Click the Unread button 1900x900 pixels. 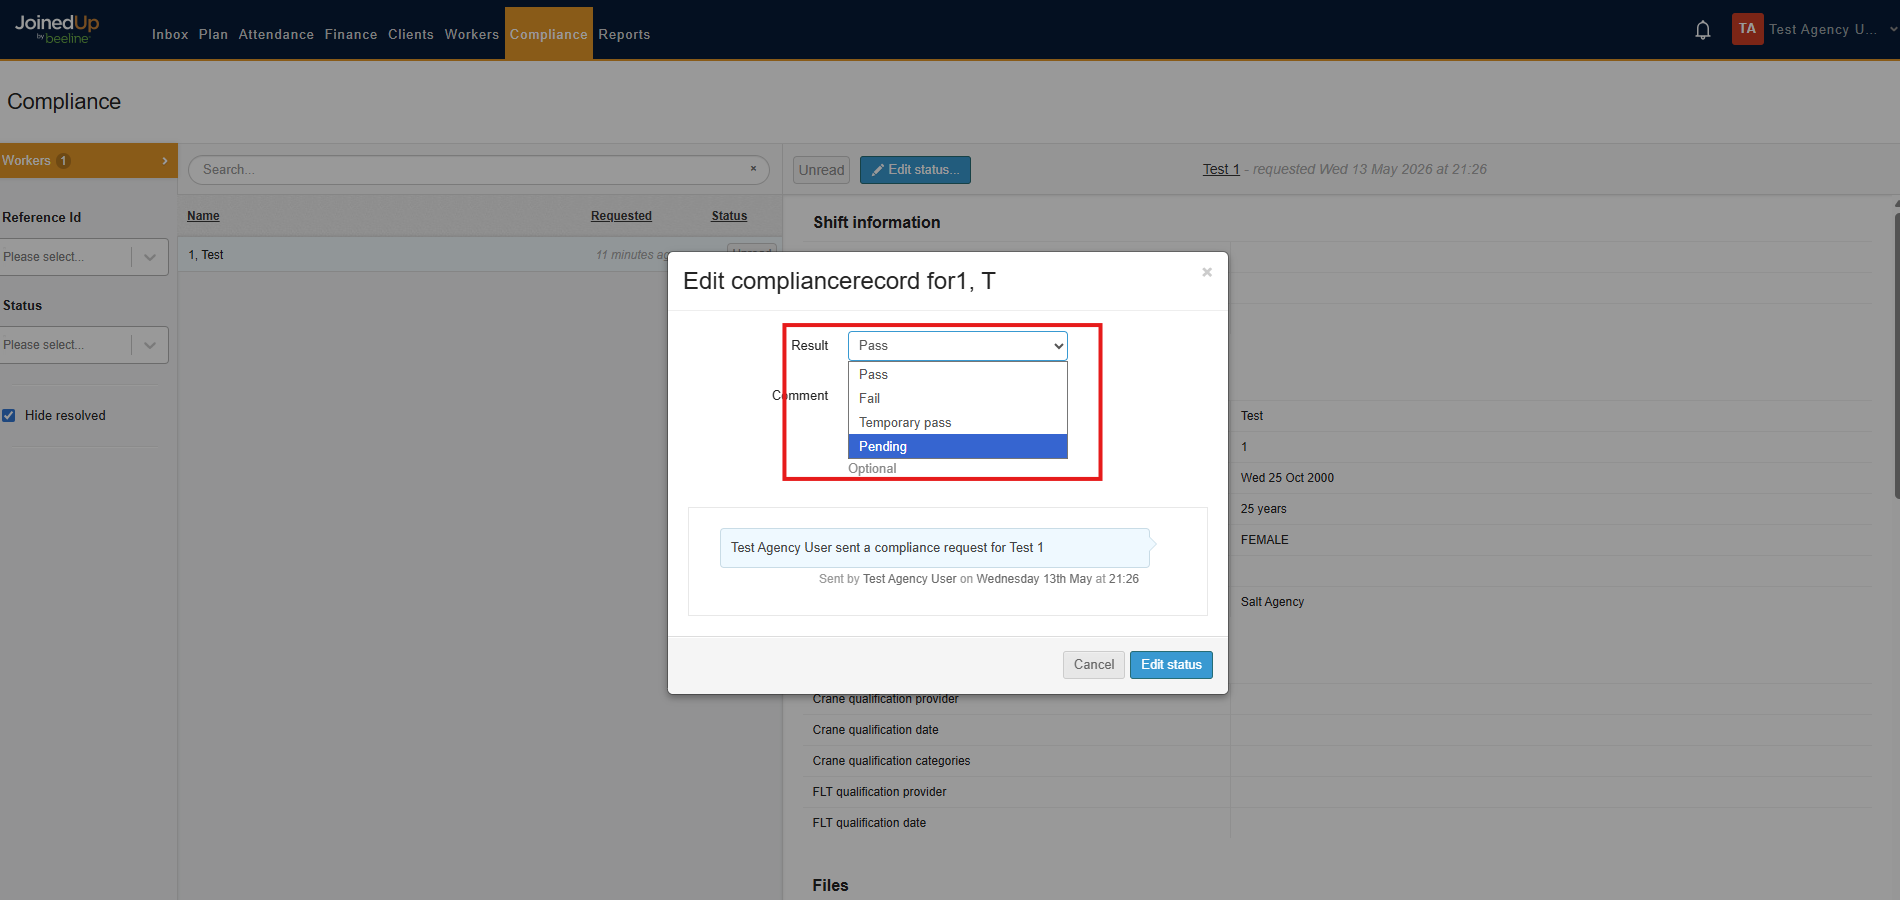(822, 170)
